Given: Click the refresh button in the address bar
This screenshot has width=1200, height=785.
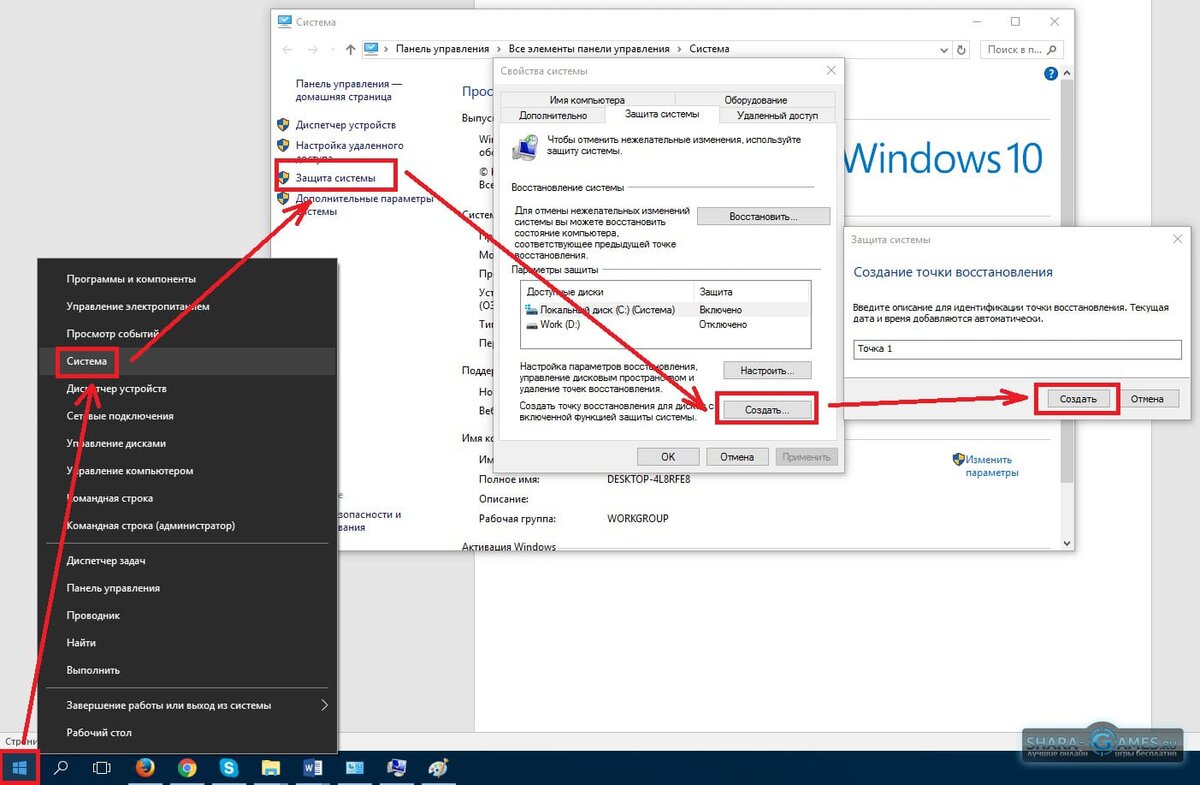Looking at the screenshot, I should [961, 49].
